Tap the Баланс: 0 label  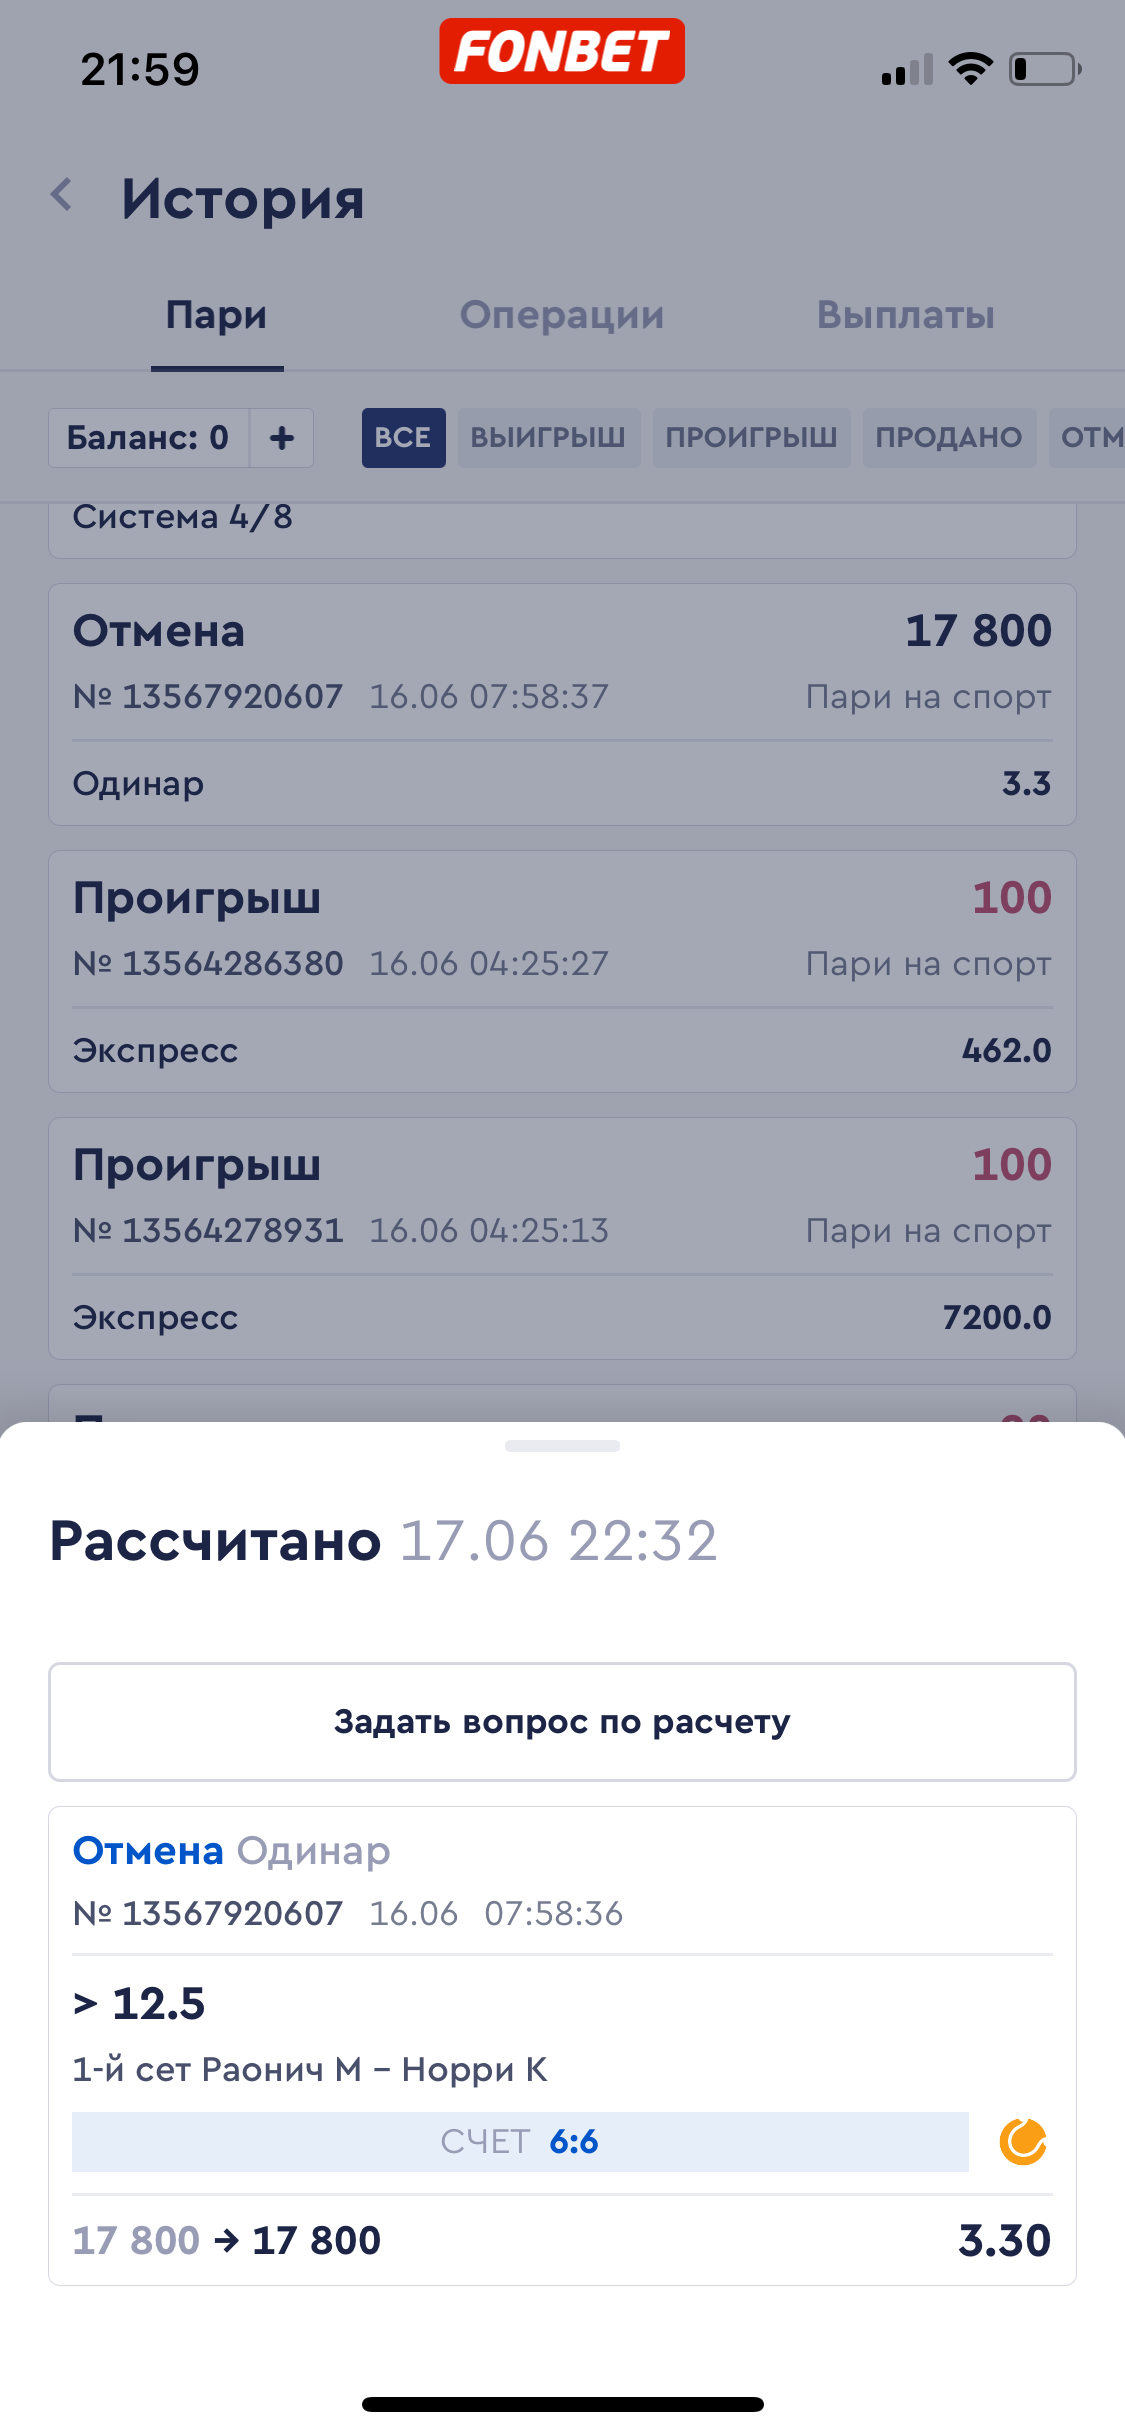148,438
